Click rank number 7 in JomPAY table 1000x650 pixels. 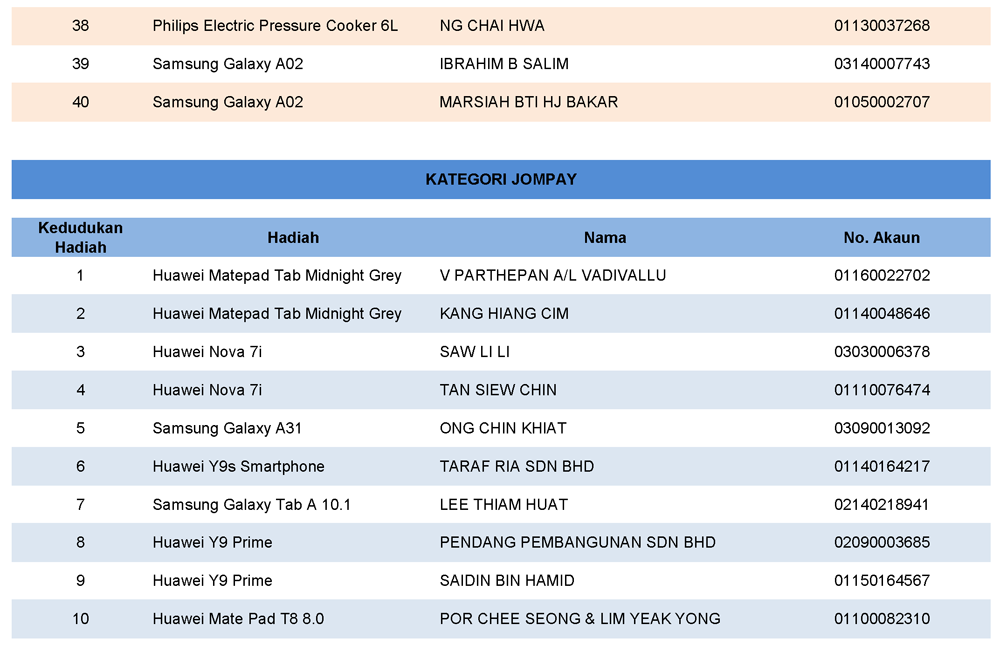[x=80, y=505]
